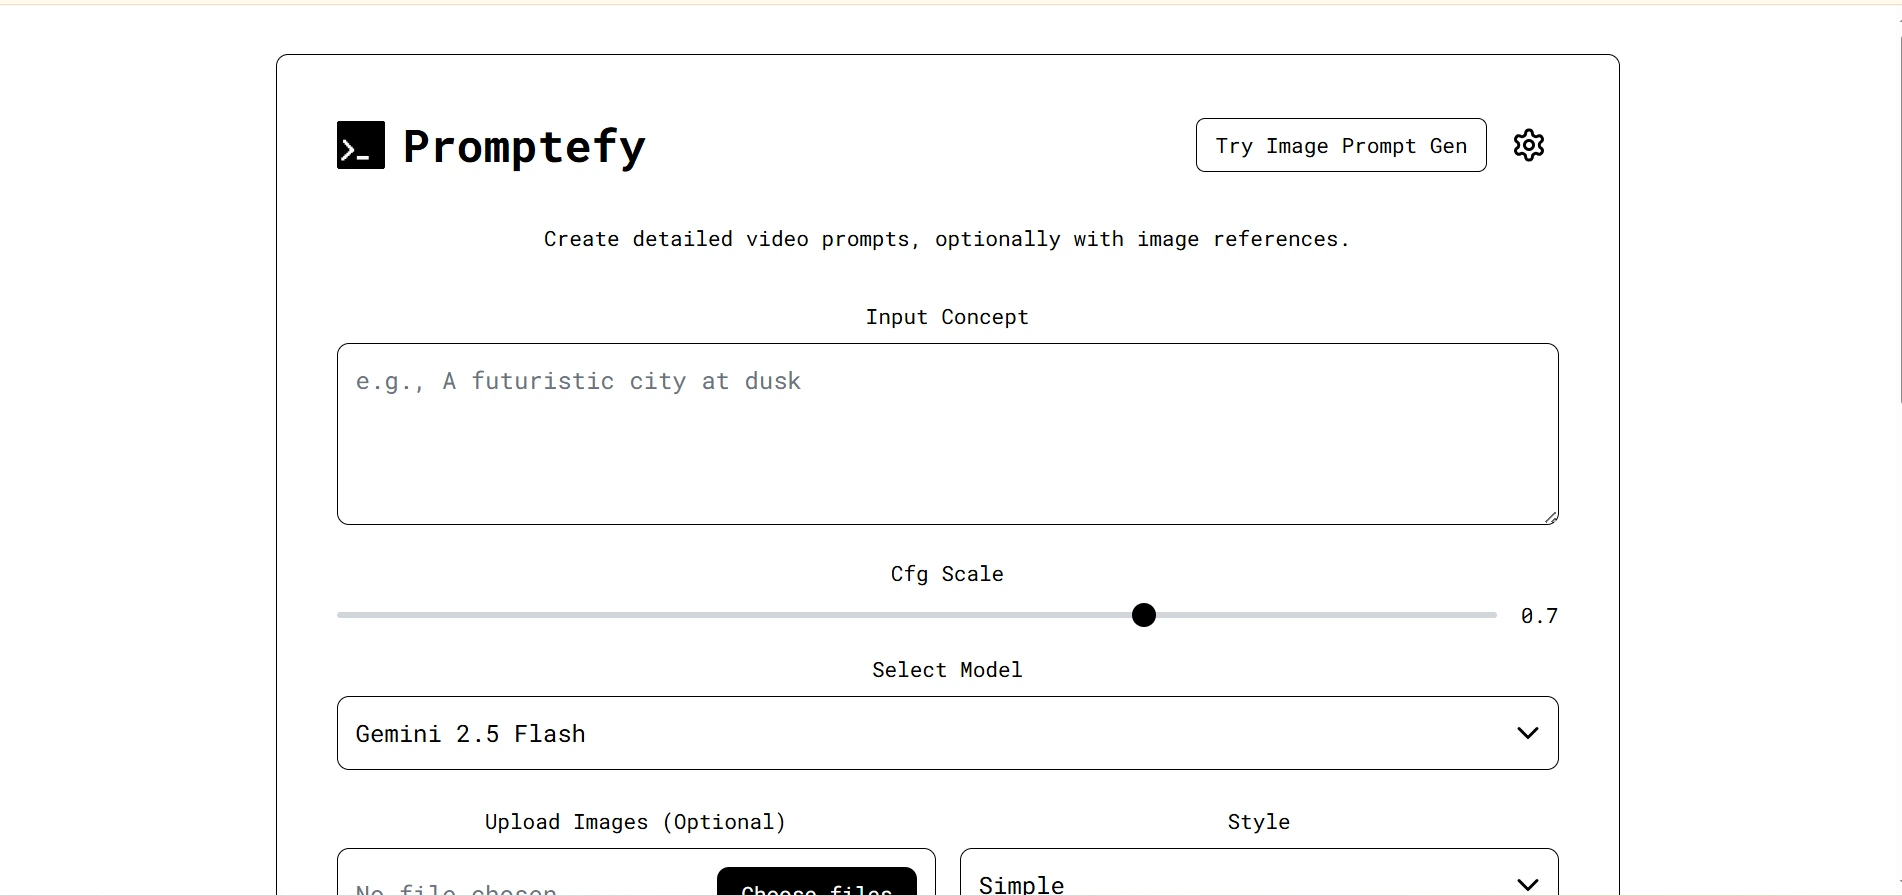
Task: Click the "Input Concept" field label
Action: coord(946,317)
